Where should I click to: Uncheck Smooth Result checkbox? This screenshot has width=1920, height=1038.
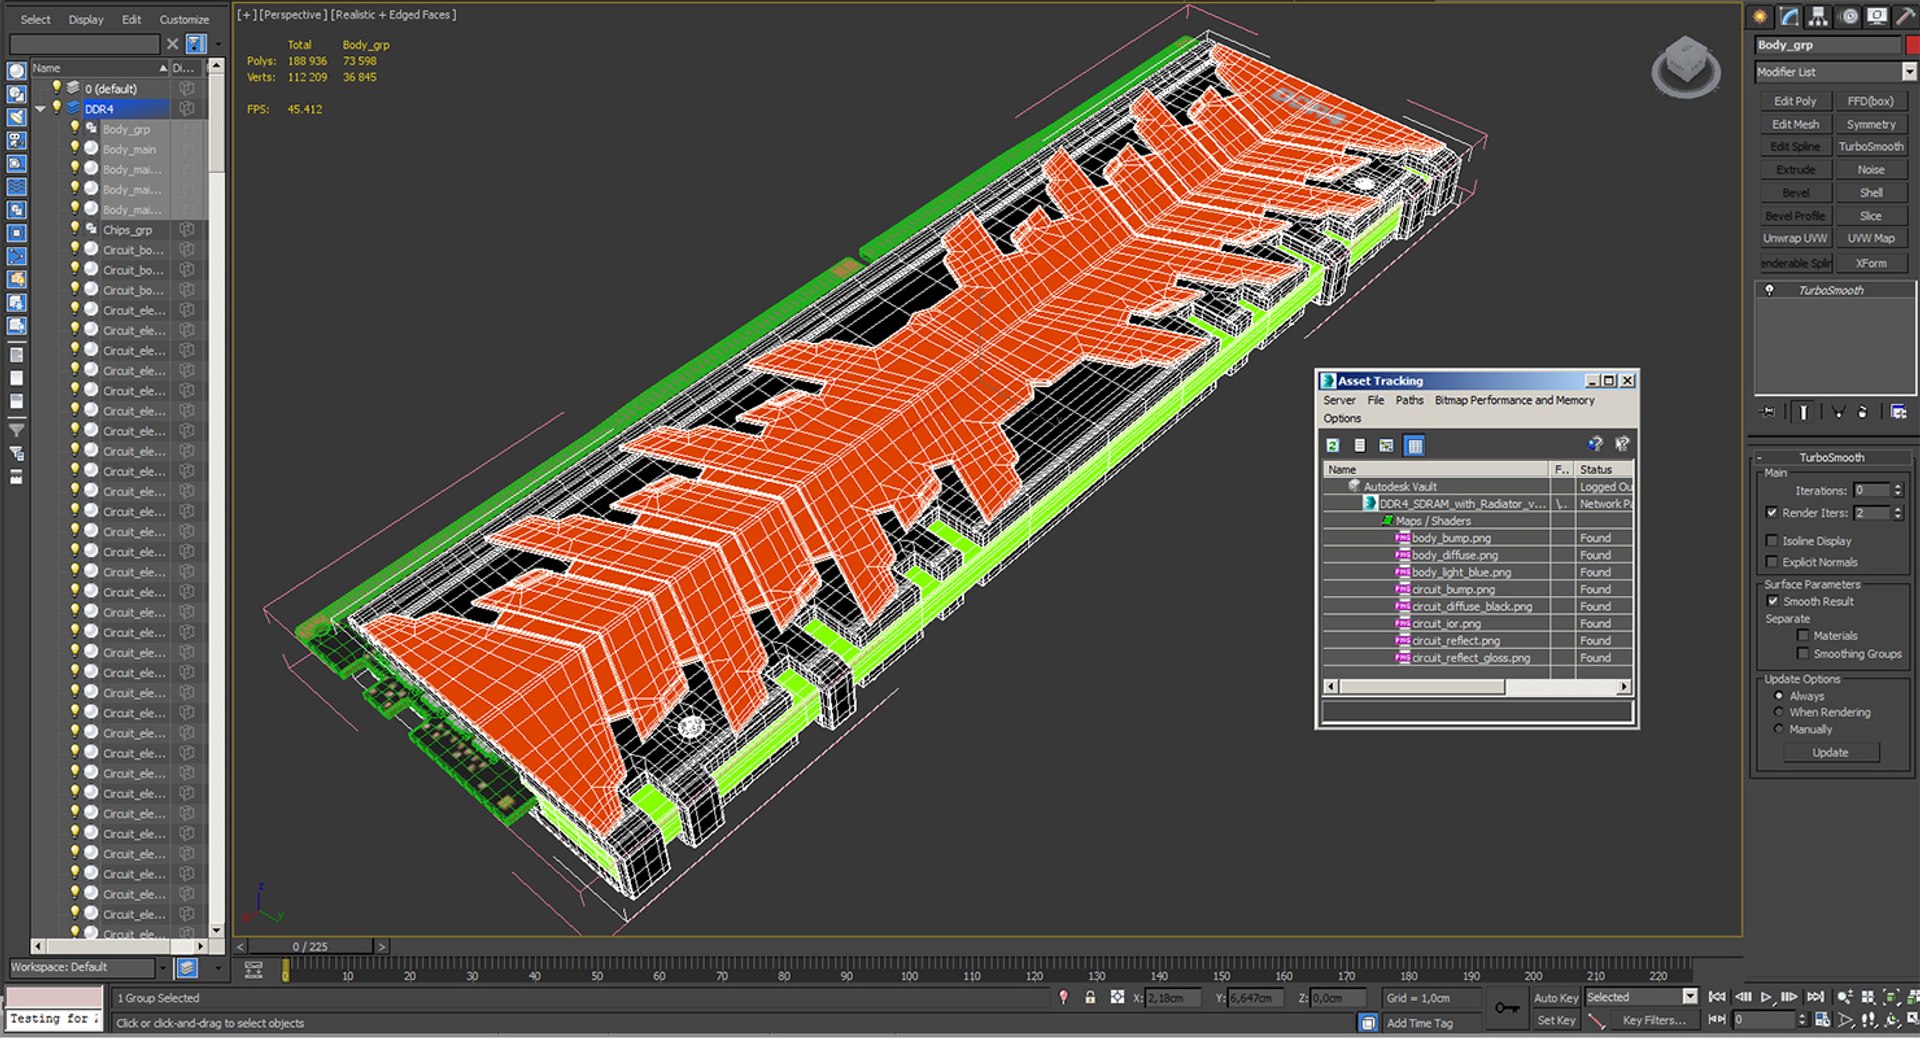point(1772,601)
